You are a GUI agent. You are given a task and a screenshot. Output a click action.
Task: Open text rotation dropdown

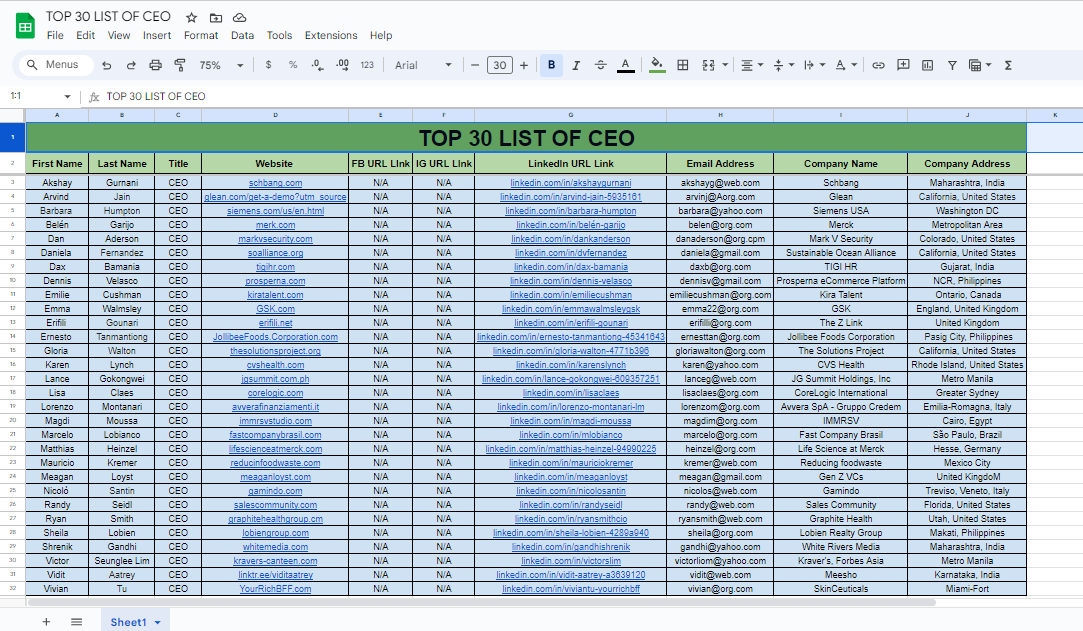click(845, 65)
